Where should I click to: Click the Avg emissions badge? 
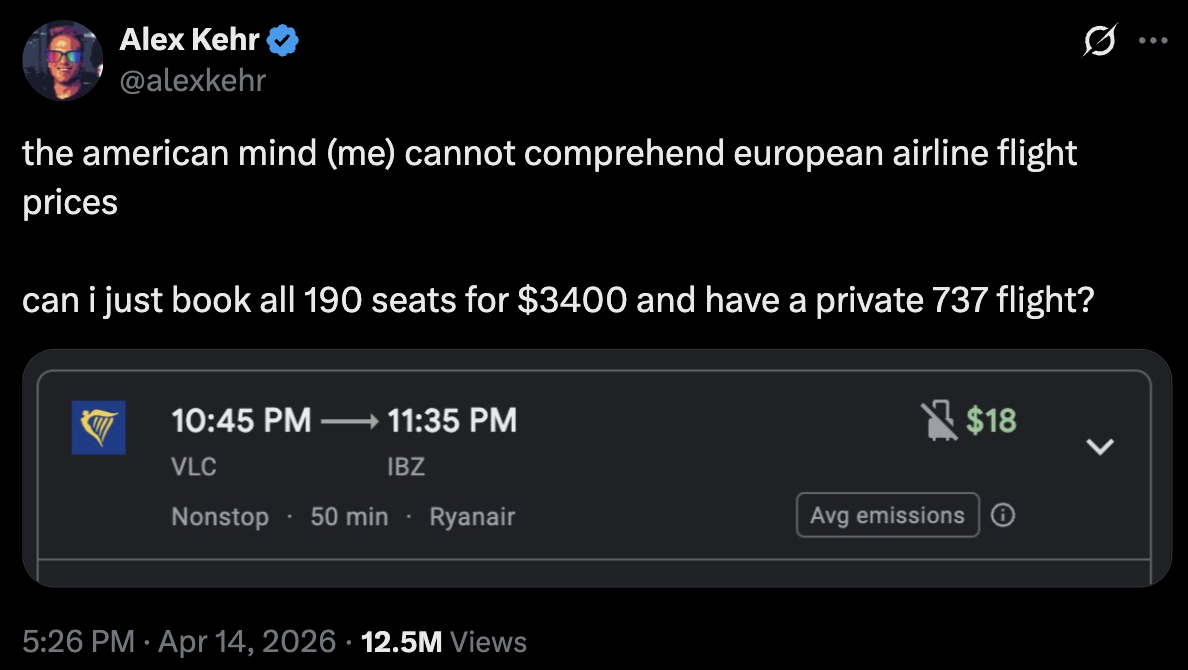pyautogui.click(x=887, y=516)
